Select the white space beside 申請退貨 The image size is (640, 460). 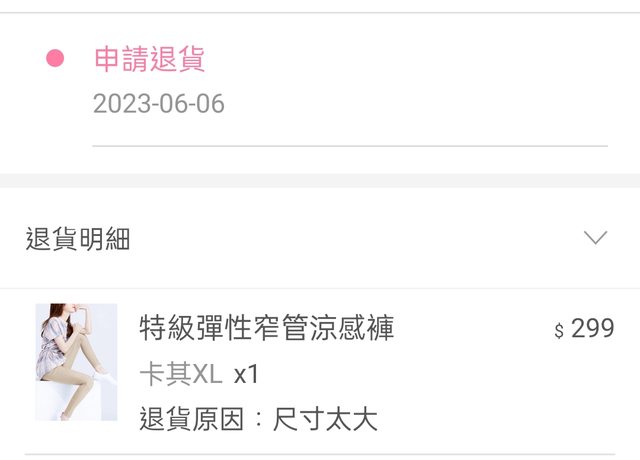click(x=408, y=59)
